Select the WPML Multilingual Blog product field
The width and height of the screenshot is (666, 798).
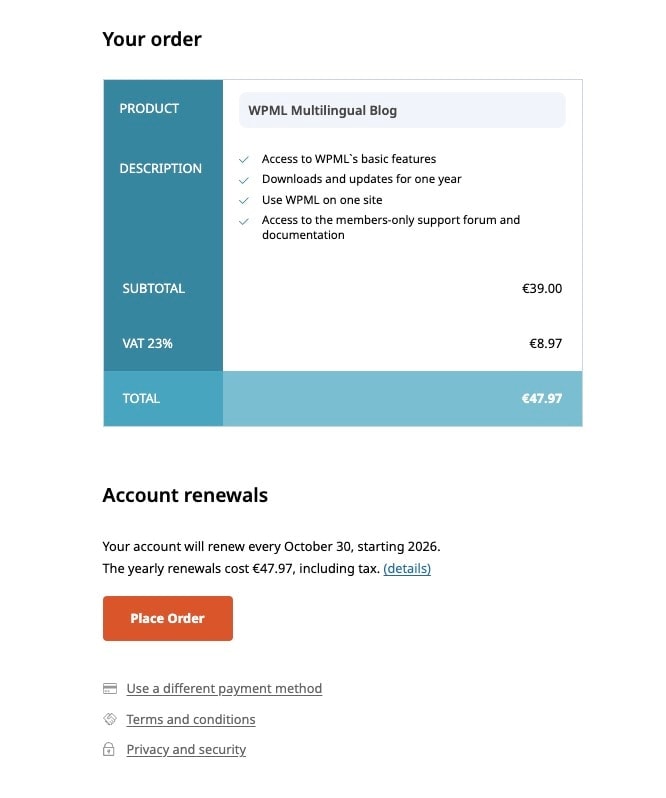pos(401,110)
